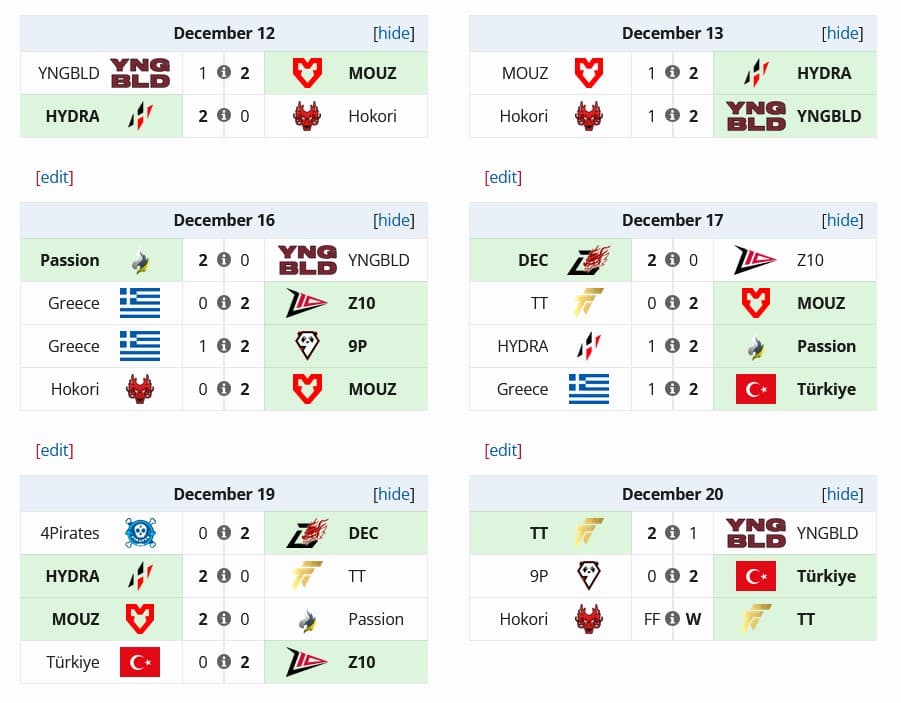
Task: Click edit under the December 17 table
Action: [x=503, y=450]
